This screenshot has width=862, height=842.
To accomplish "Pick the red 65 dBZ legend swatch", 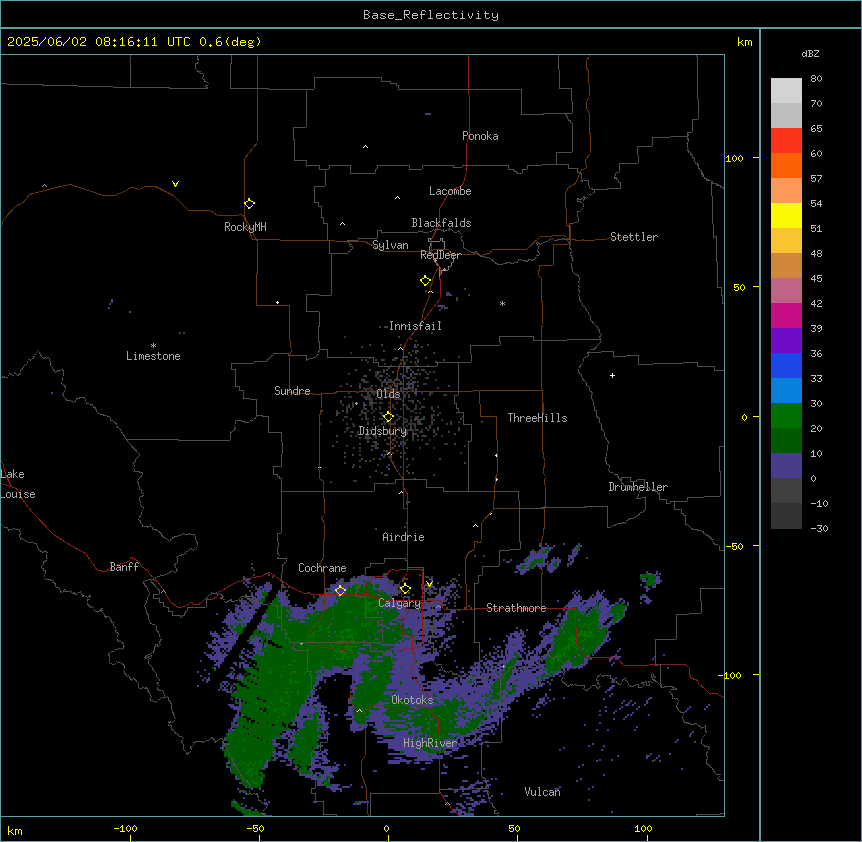I will (786, 140).
